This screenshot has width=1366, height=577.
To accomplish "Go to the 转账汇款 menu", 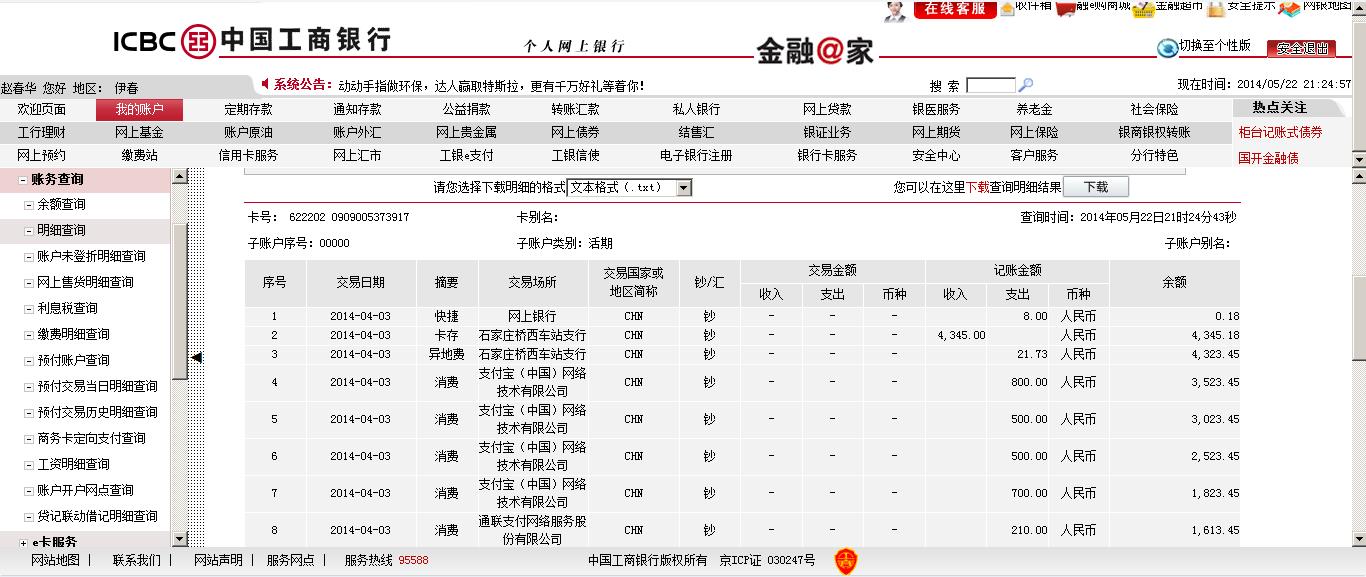I will [575, 109].
